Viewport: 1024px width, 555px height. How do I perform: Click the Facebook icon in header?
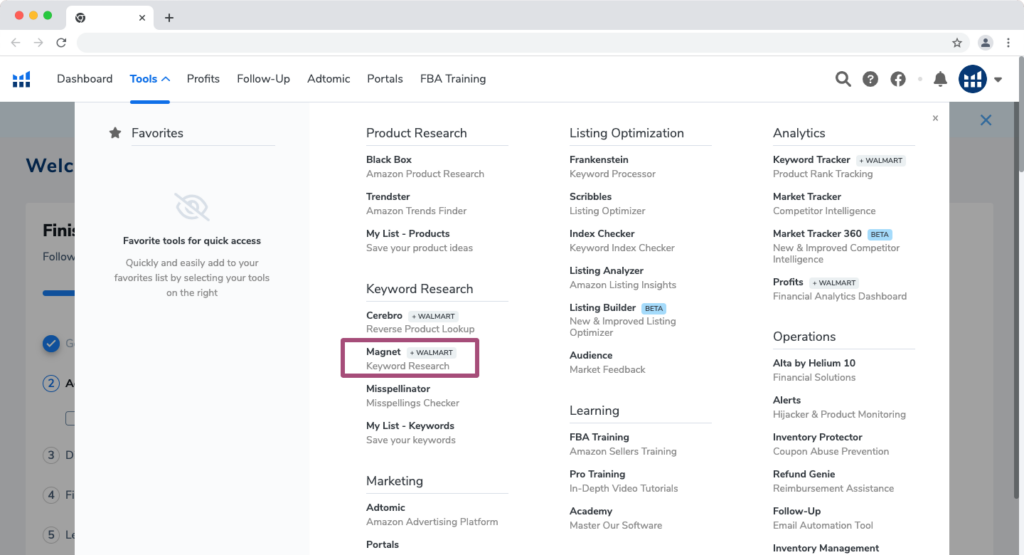pos(898,79)
